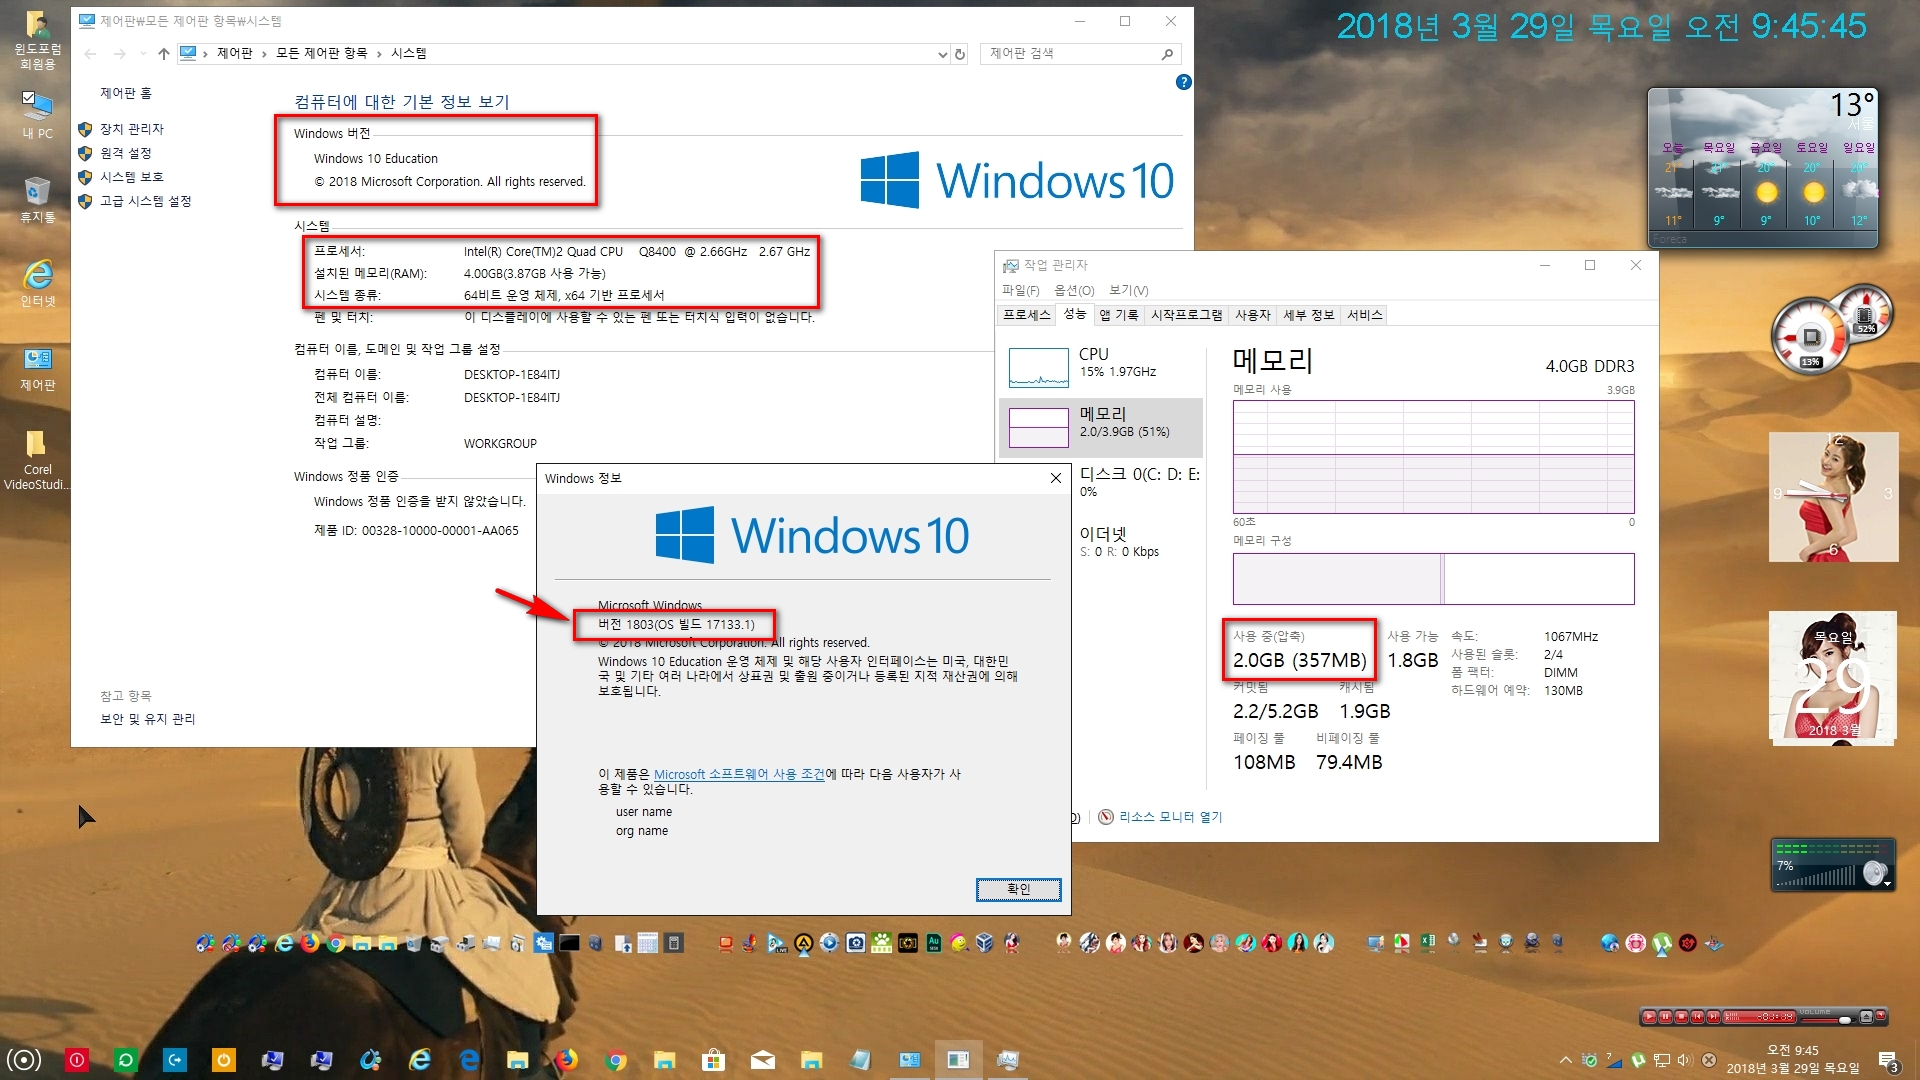The height and width of the screenshot is (1080, 1920).
Task: Go to Control Panel Home (제어판 홈)
Action: 125,93
